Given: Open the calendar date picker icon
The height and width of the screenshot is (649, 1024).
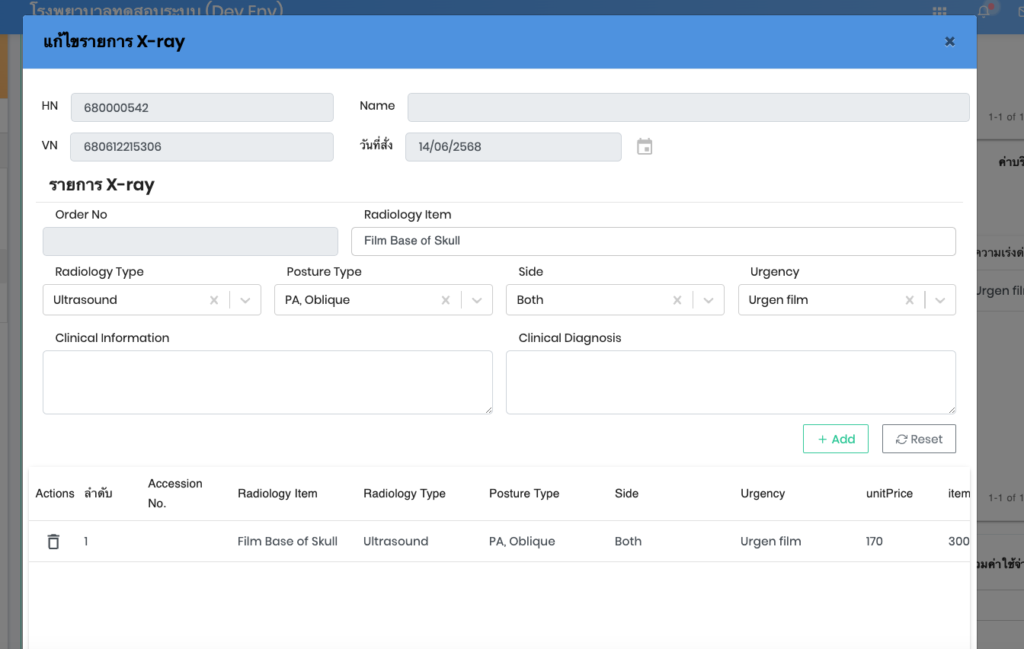Looking at the screenshot, I should pyautogui.click(x=645, y=147).
